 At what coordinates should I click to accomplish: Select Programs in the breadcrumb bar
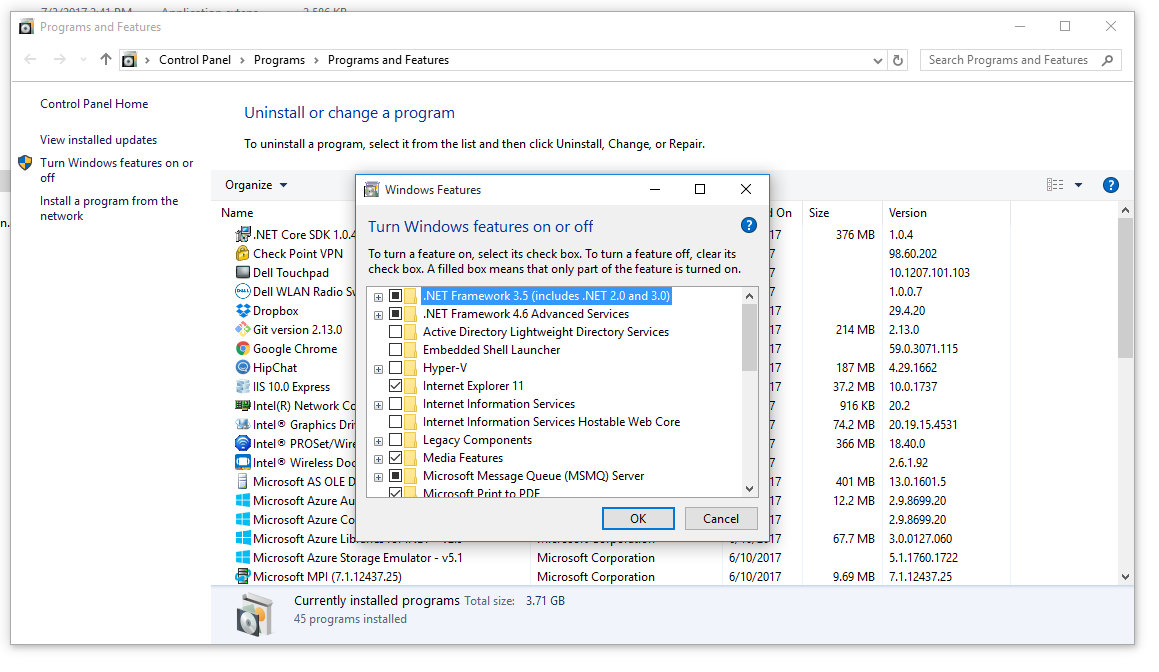tap(279, 59)
